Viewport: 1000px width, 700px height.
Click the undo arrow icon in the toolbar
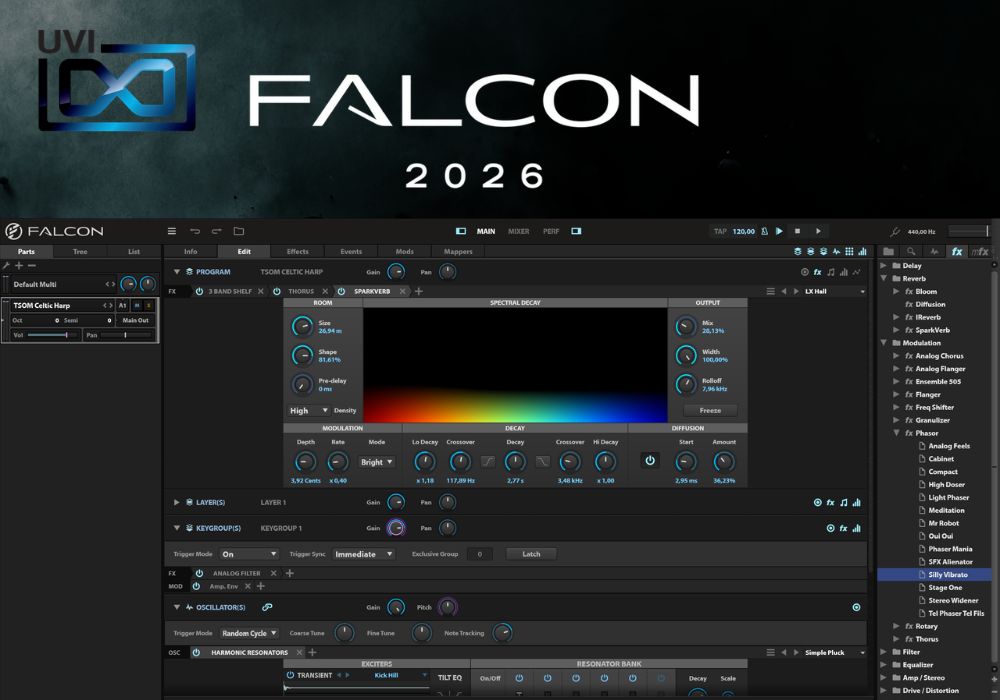tap(194, 231)
